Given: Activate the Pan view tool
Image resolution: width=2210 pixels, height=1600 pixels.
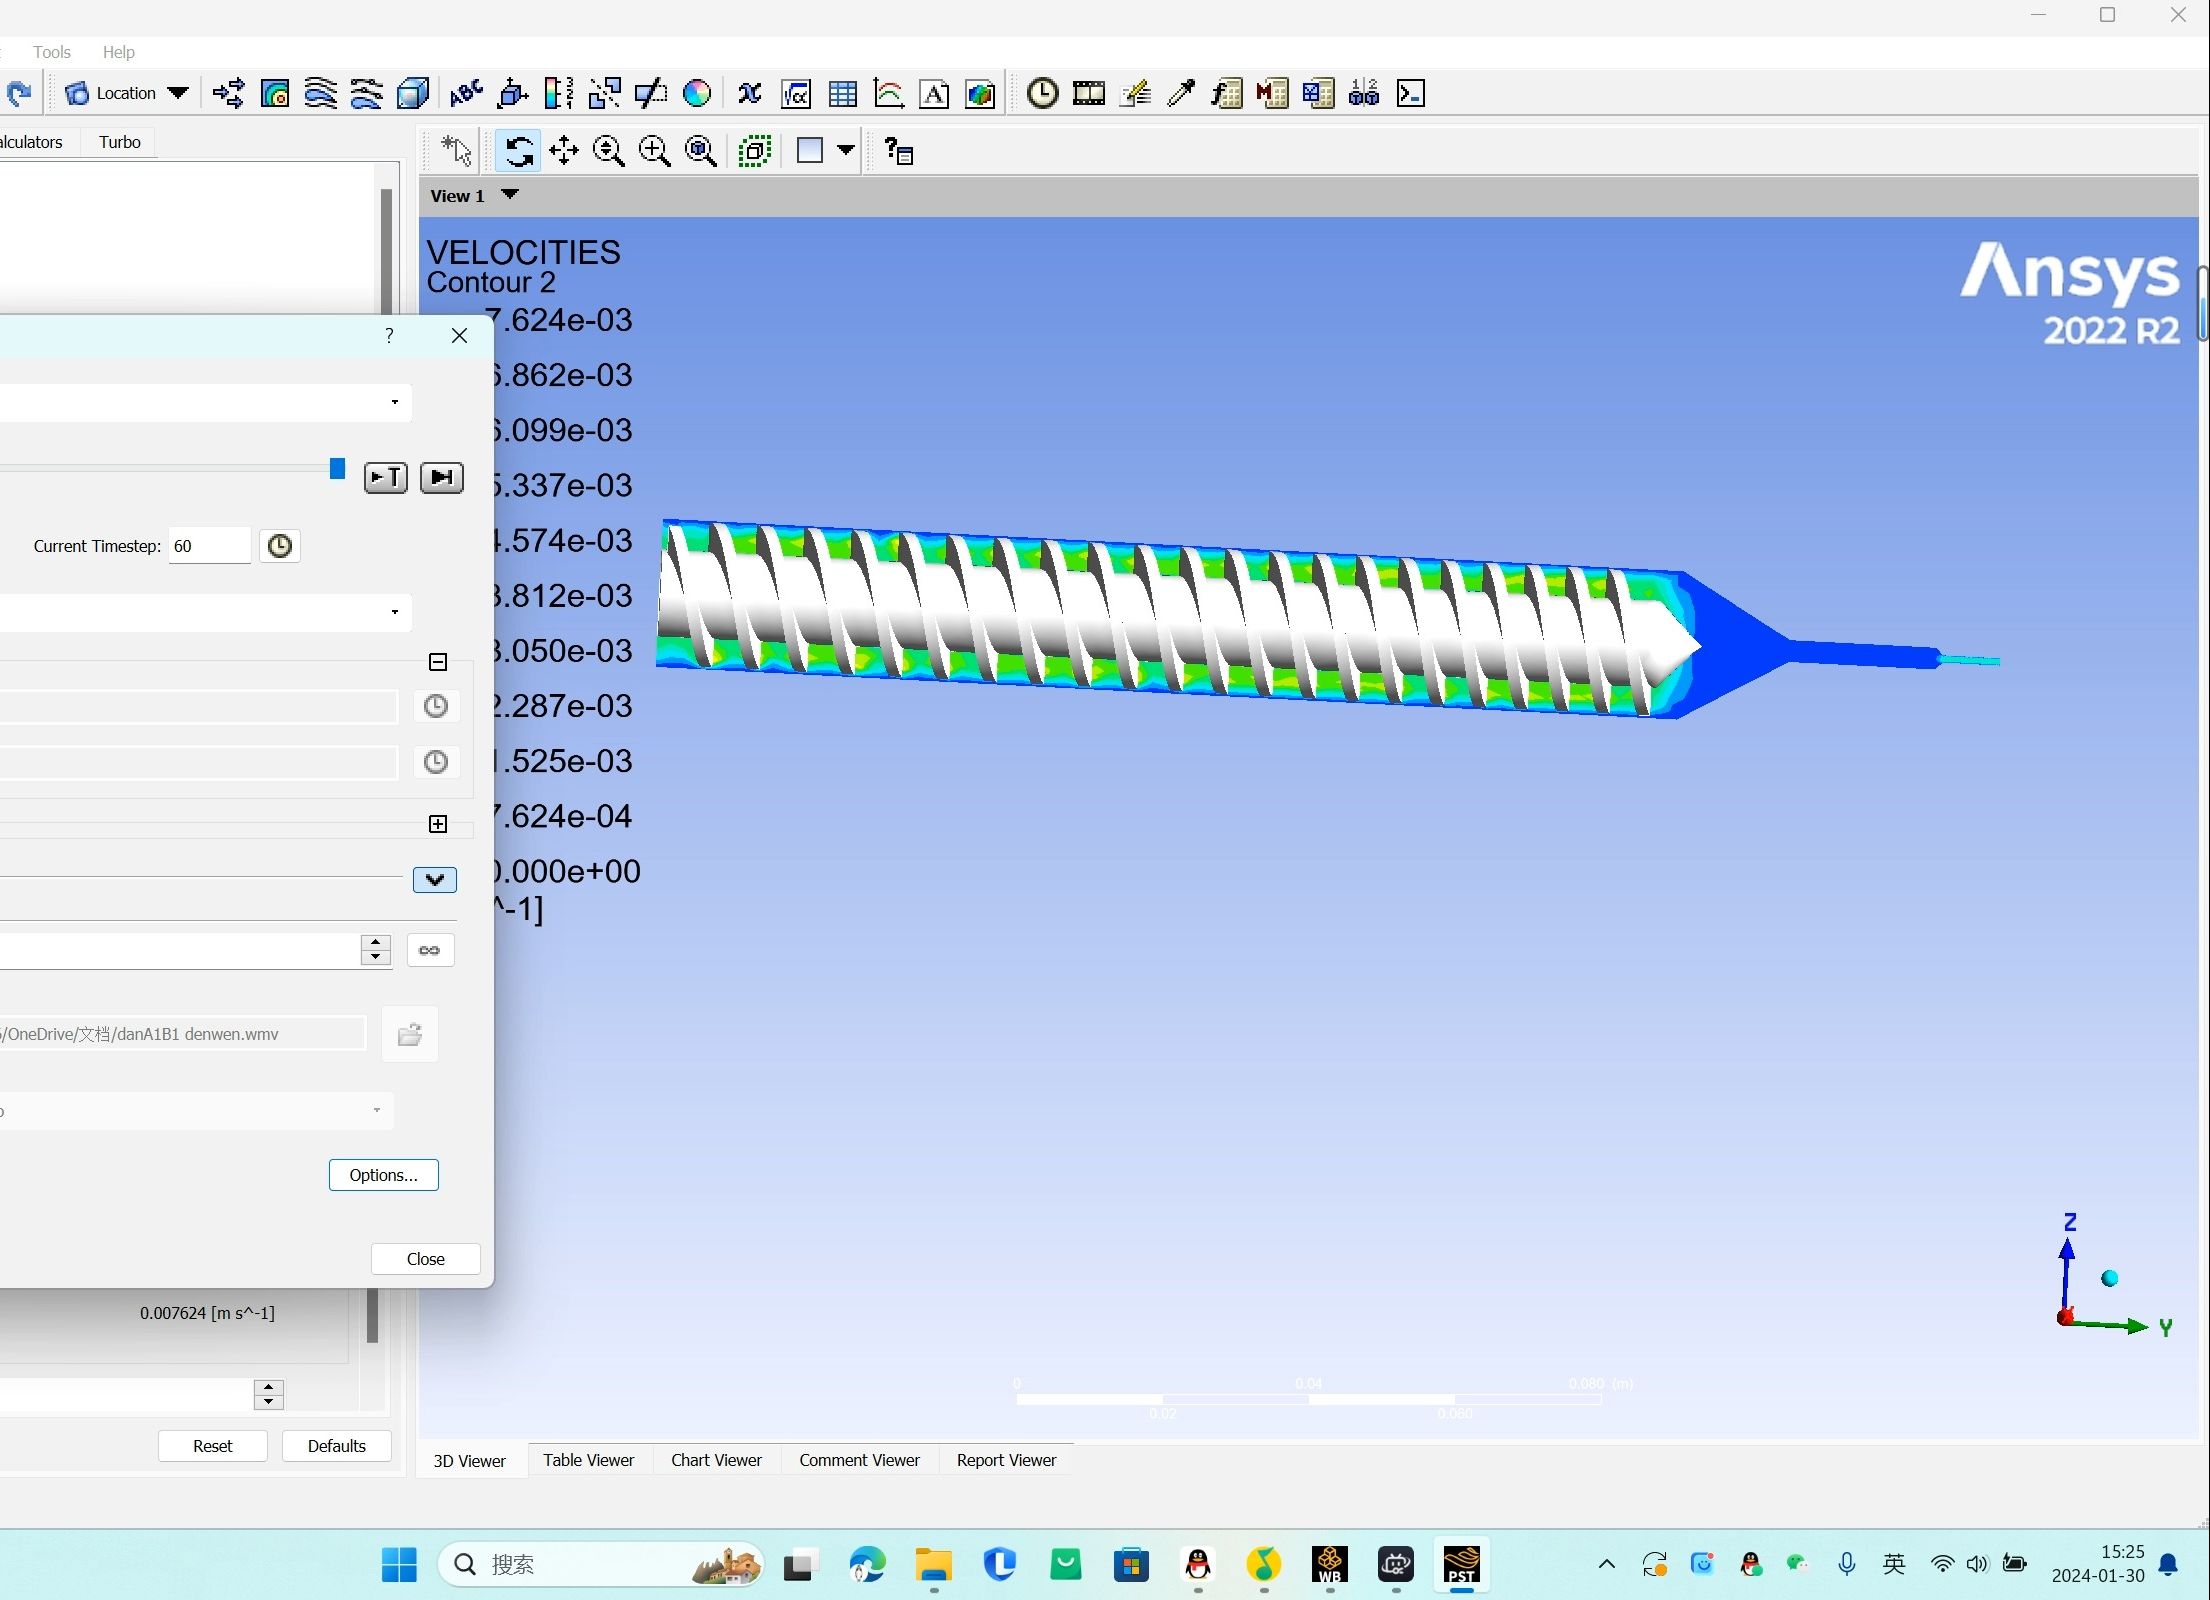Looking at the screenshot, I should click(x=564, y=152).
